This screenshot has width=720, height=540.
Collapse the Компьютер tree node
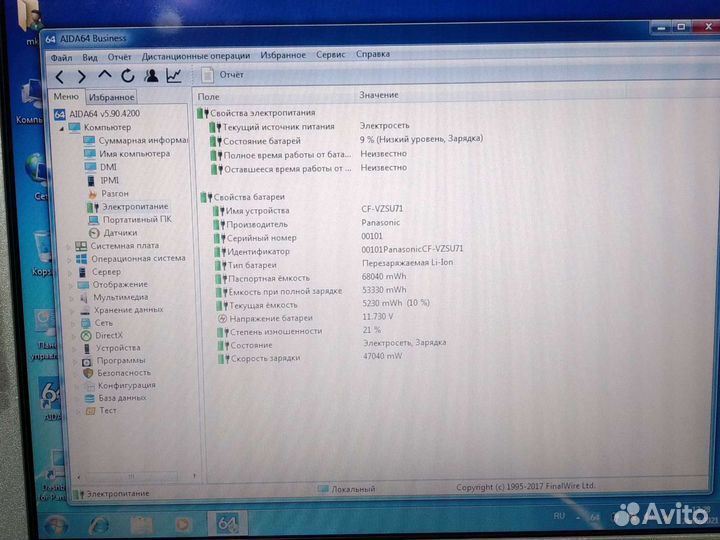click(x=61, y=128)
